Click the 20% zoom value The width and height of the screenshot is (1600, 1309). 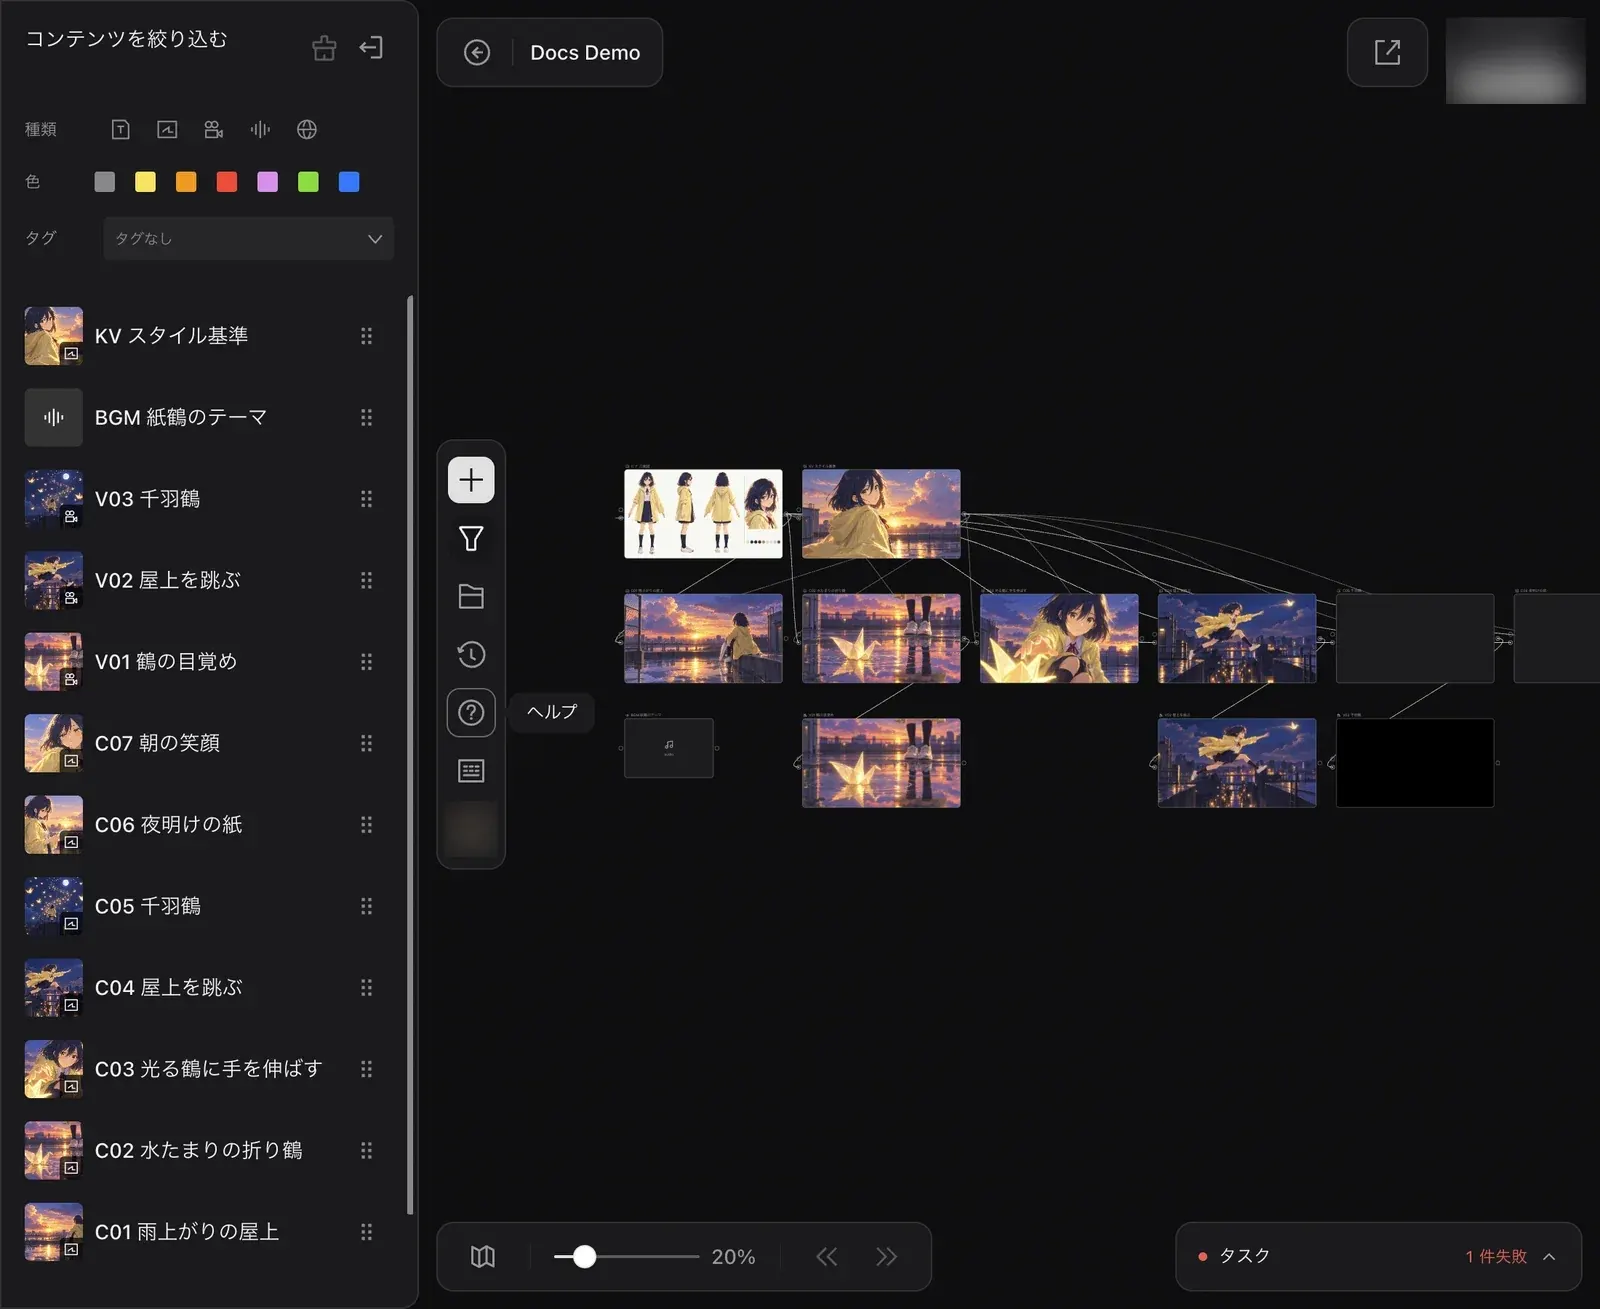733,1256
